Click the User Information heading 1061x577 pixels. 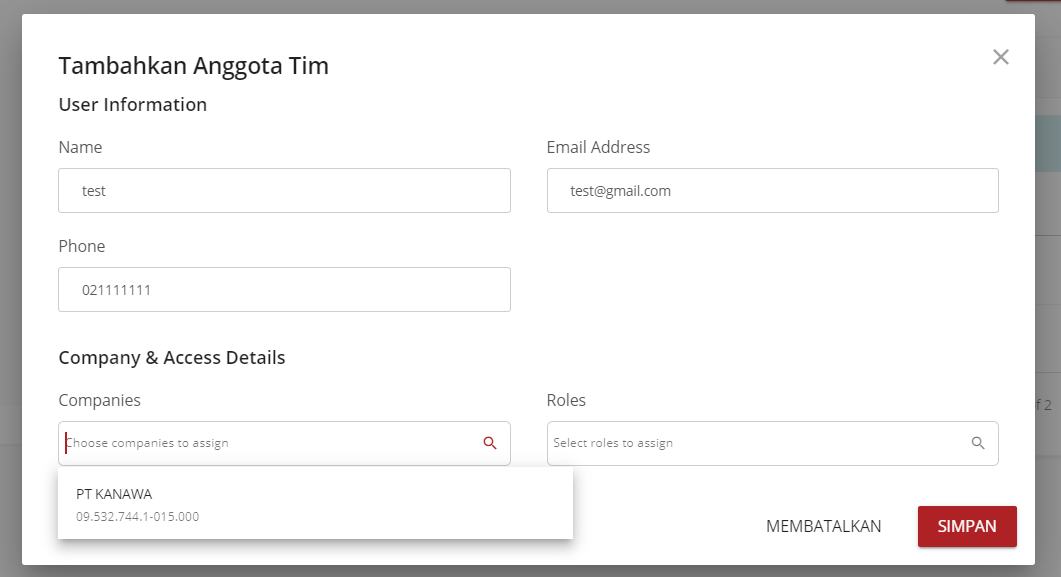pyautogui.click(x=133, y=104)
